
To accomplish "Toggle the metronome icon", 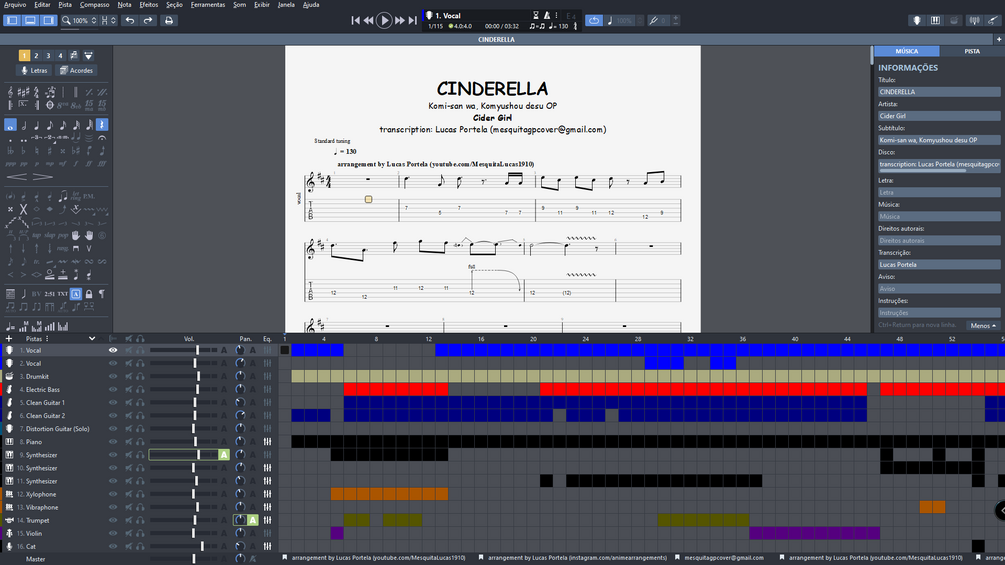I will click(x=547, y=15).
